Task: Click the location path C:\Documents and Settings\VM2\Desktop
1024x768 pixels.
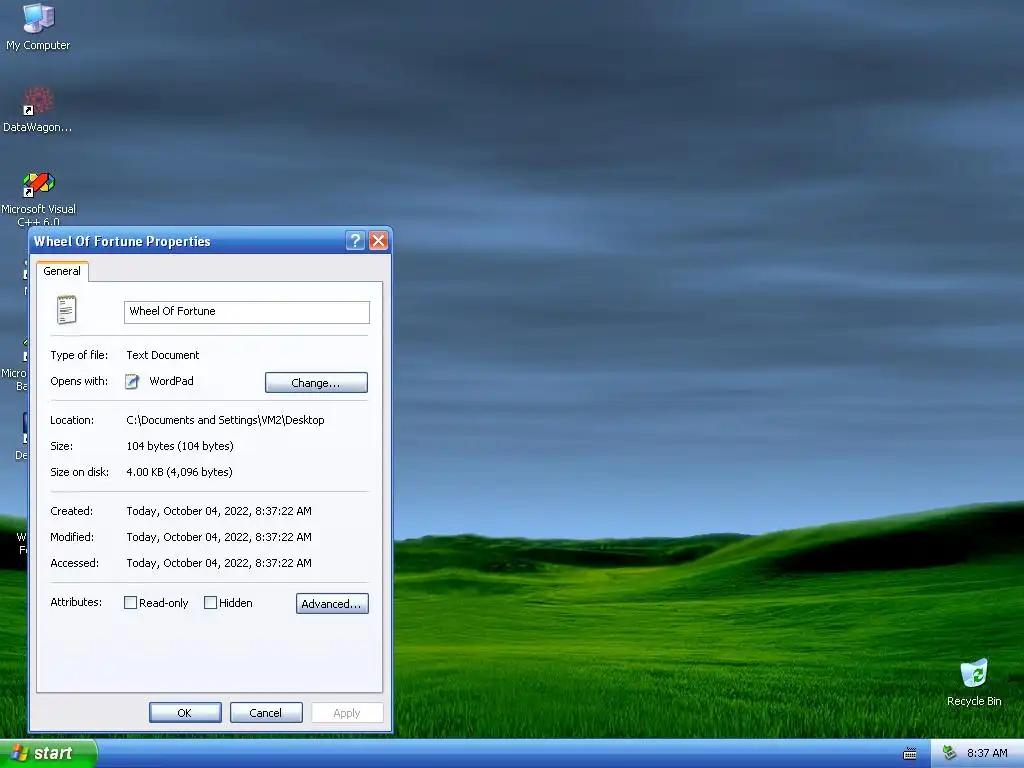Action: [225, 420]
